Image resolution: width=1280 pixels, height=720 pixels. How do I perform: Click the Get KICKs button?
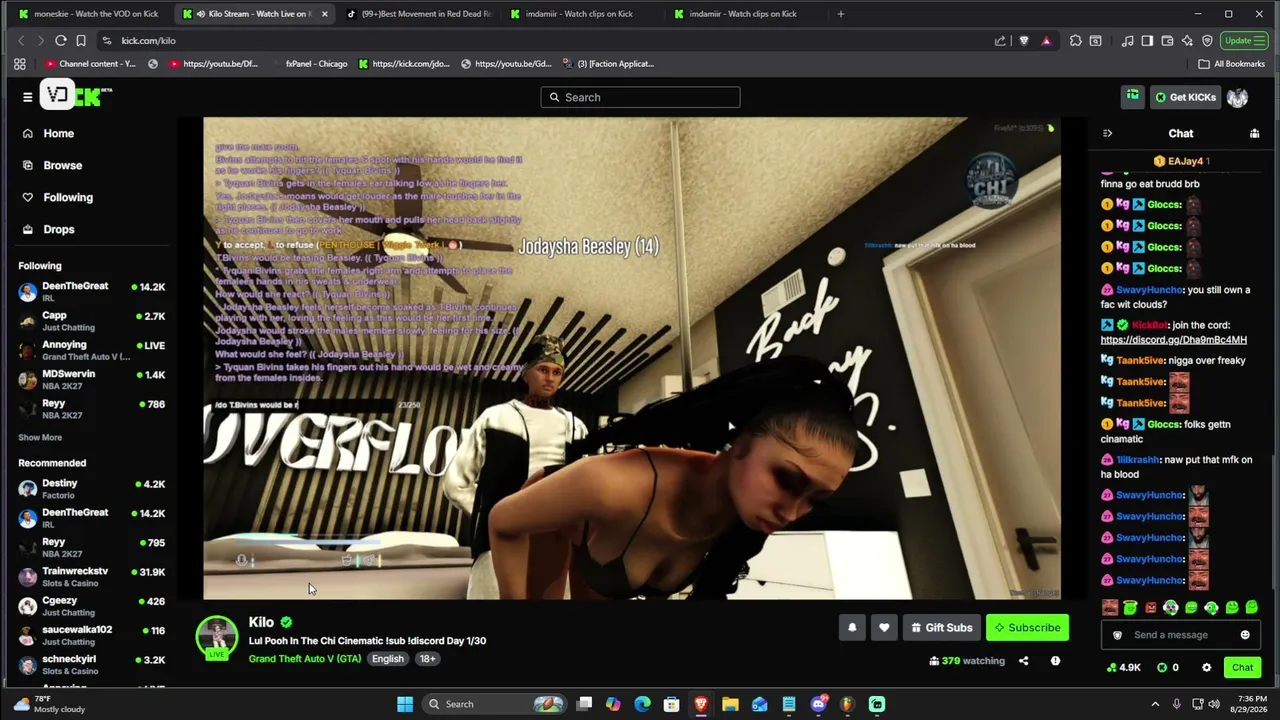[x=1185, y=97]
